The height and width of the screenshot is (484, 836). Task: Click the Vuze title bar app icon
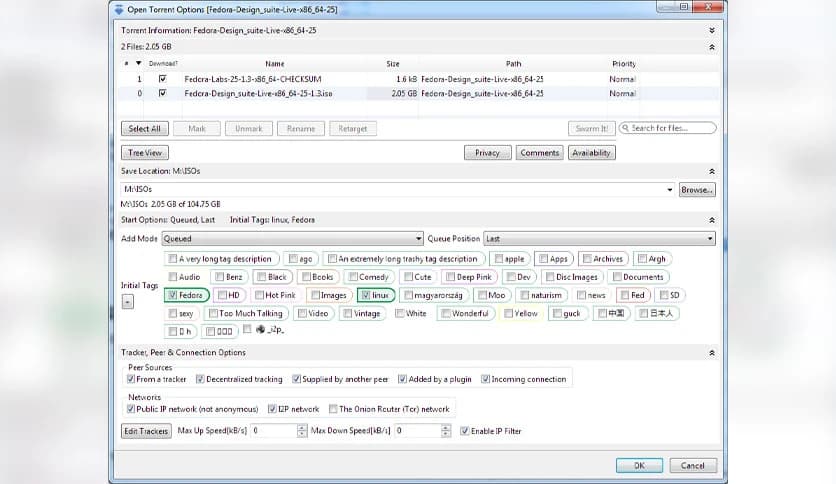[119, 10]
